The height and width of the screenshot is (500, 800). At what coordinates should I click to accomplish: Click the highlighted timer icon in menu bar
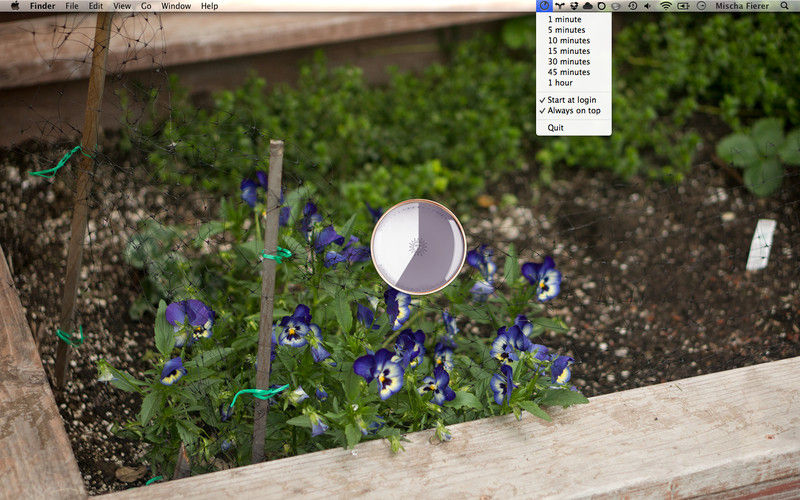point(544,6)
